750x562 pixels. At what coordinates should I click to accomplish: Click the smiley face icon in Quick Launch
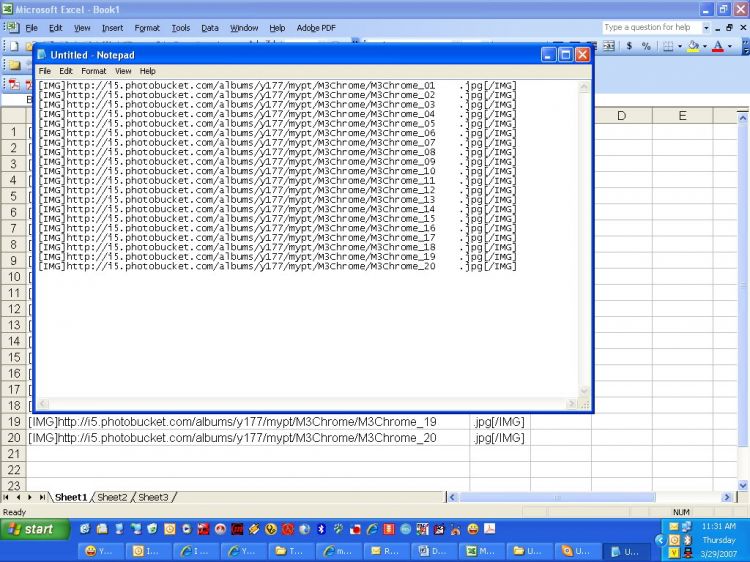point(473,529)
